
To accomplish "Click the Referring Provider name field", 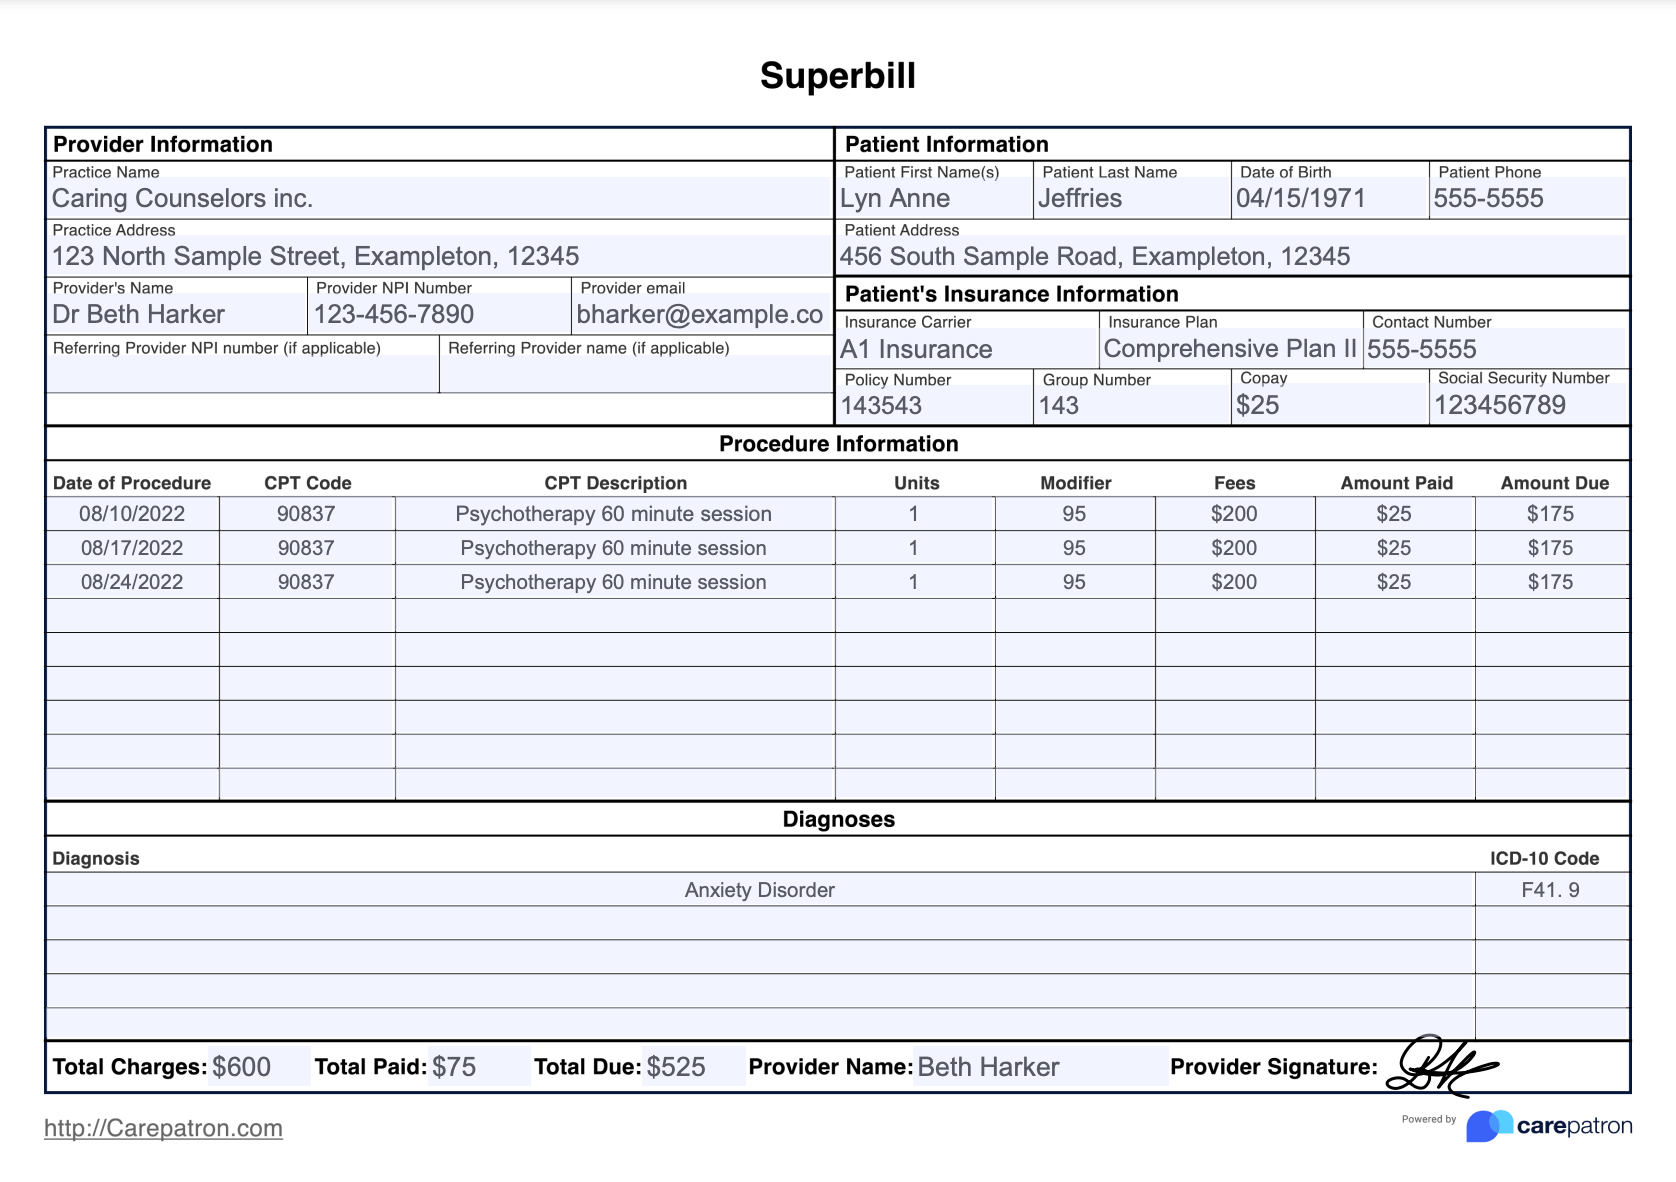I will click(x=635, y=375).
